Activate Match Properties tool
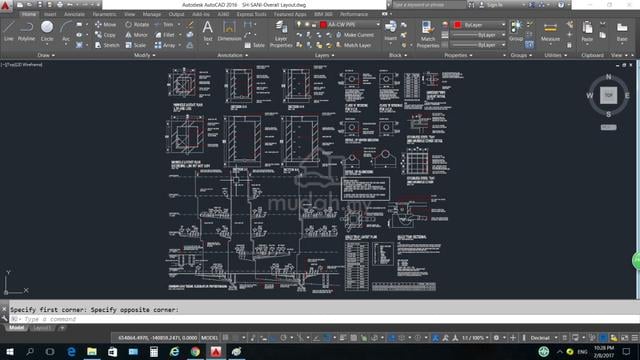The height and width of the screenshot is (360, 640). click(x=428, y=34)
